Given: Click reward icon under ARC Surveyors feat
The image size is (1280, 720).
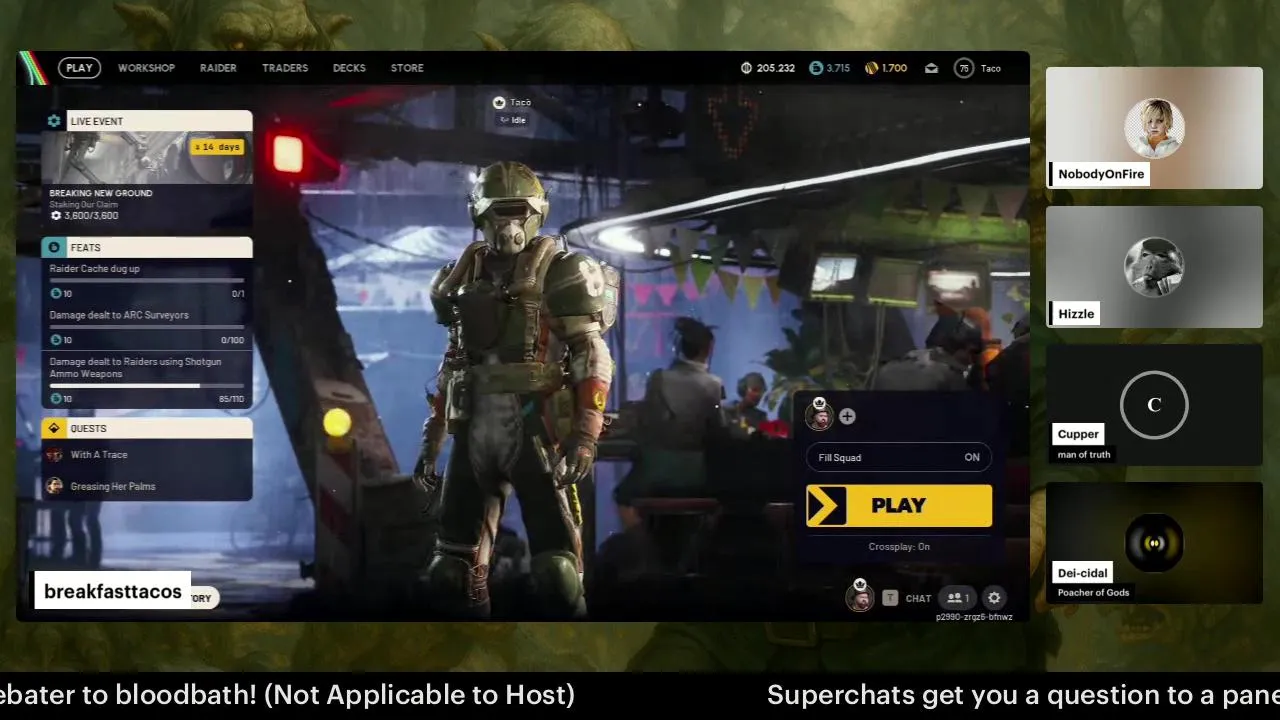Looking at the screenshot, I should point(56,340).
